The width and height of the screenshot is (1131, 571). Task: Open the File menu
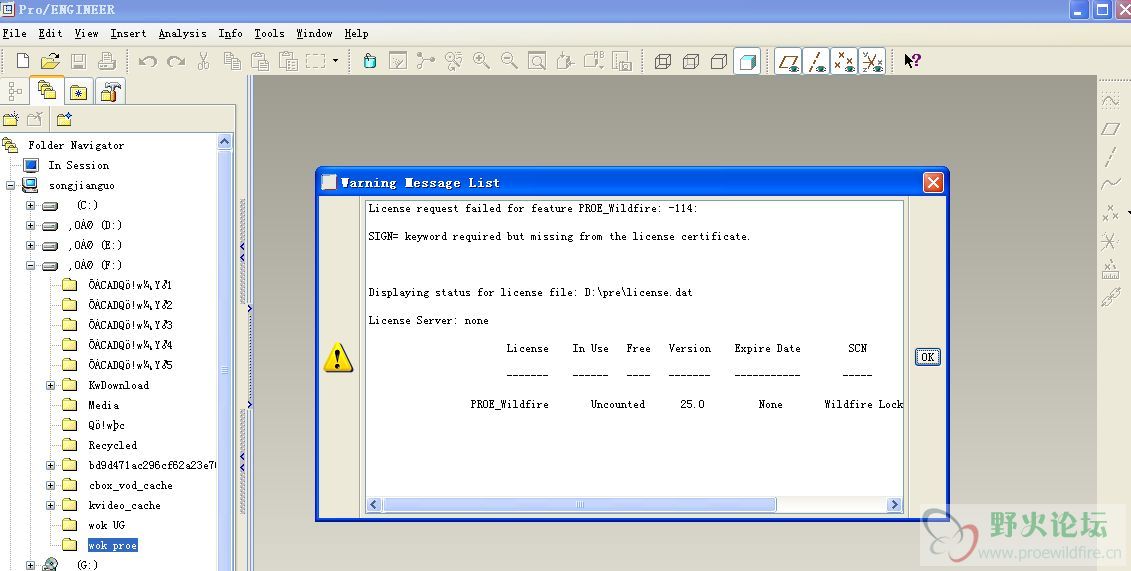point(14,33)
